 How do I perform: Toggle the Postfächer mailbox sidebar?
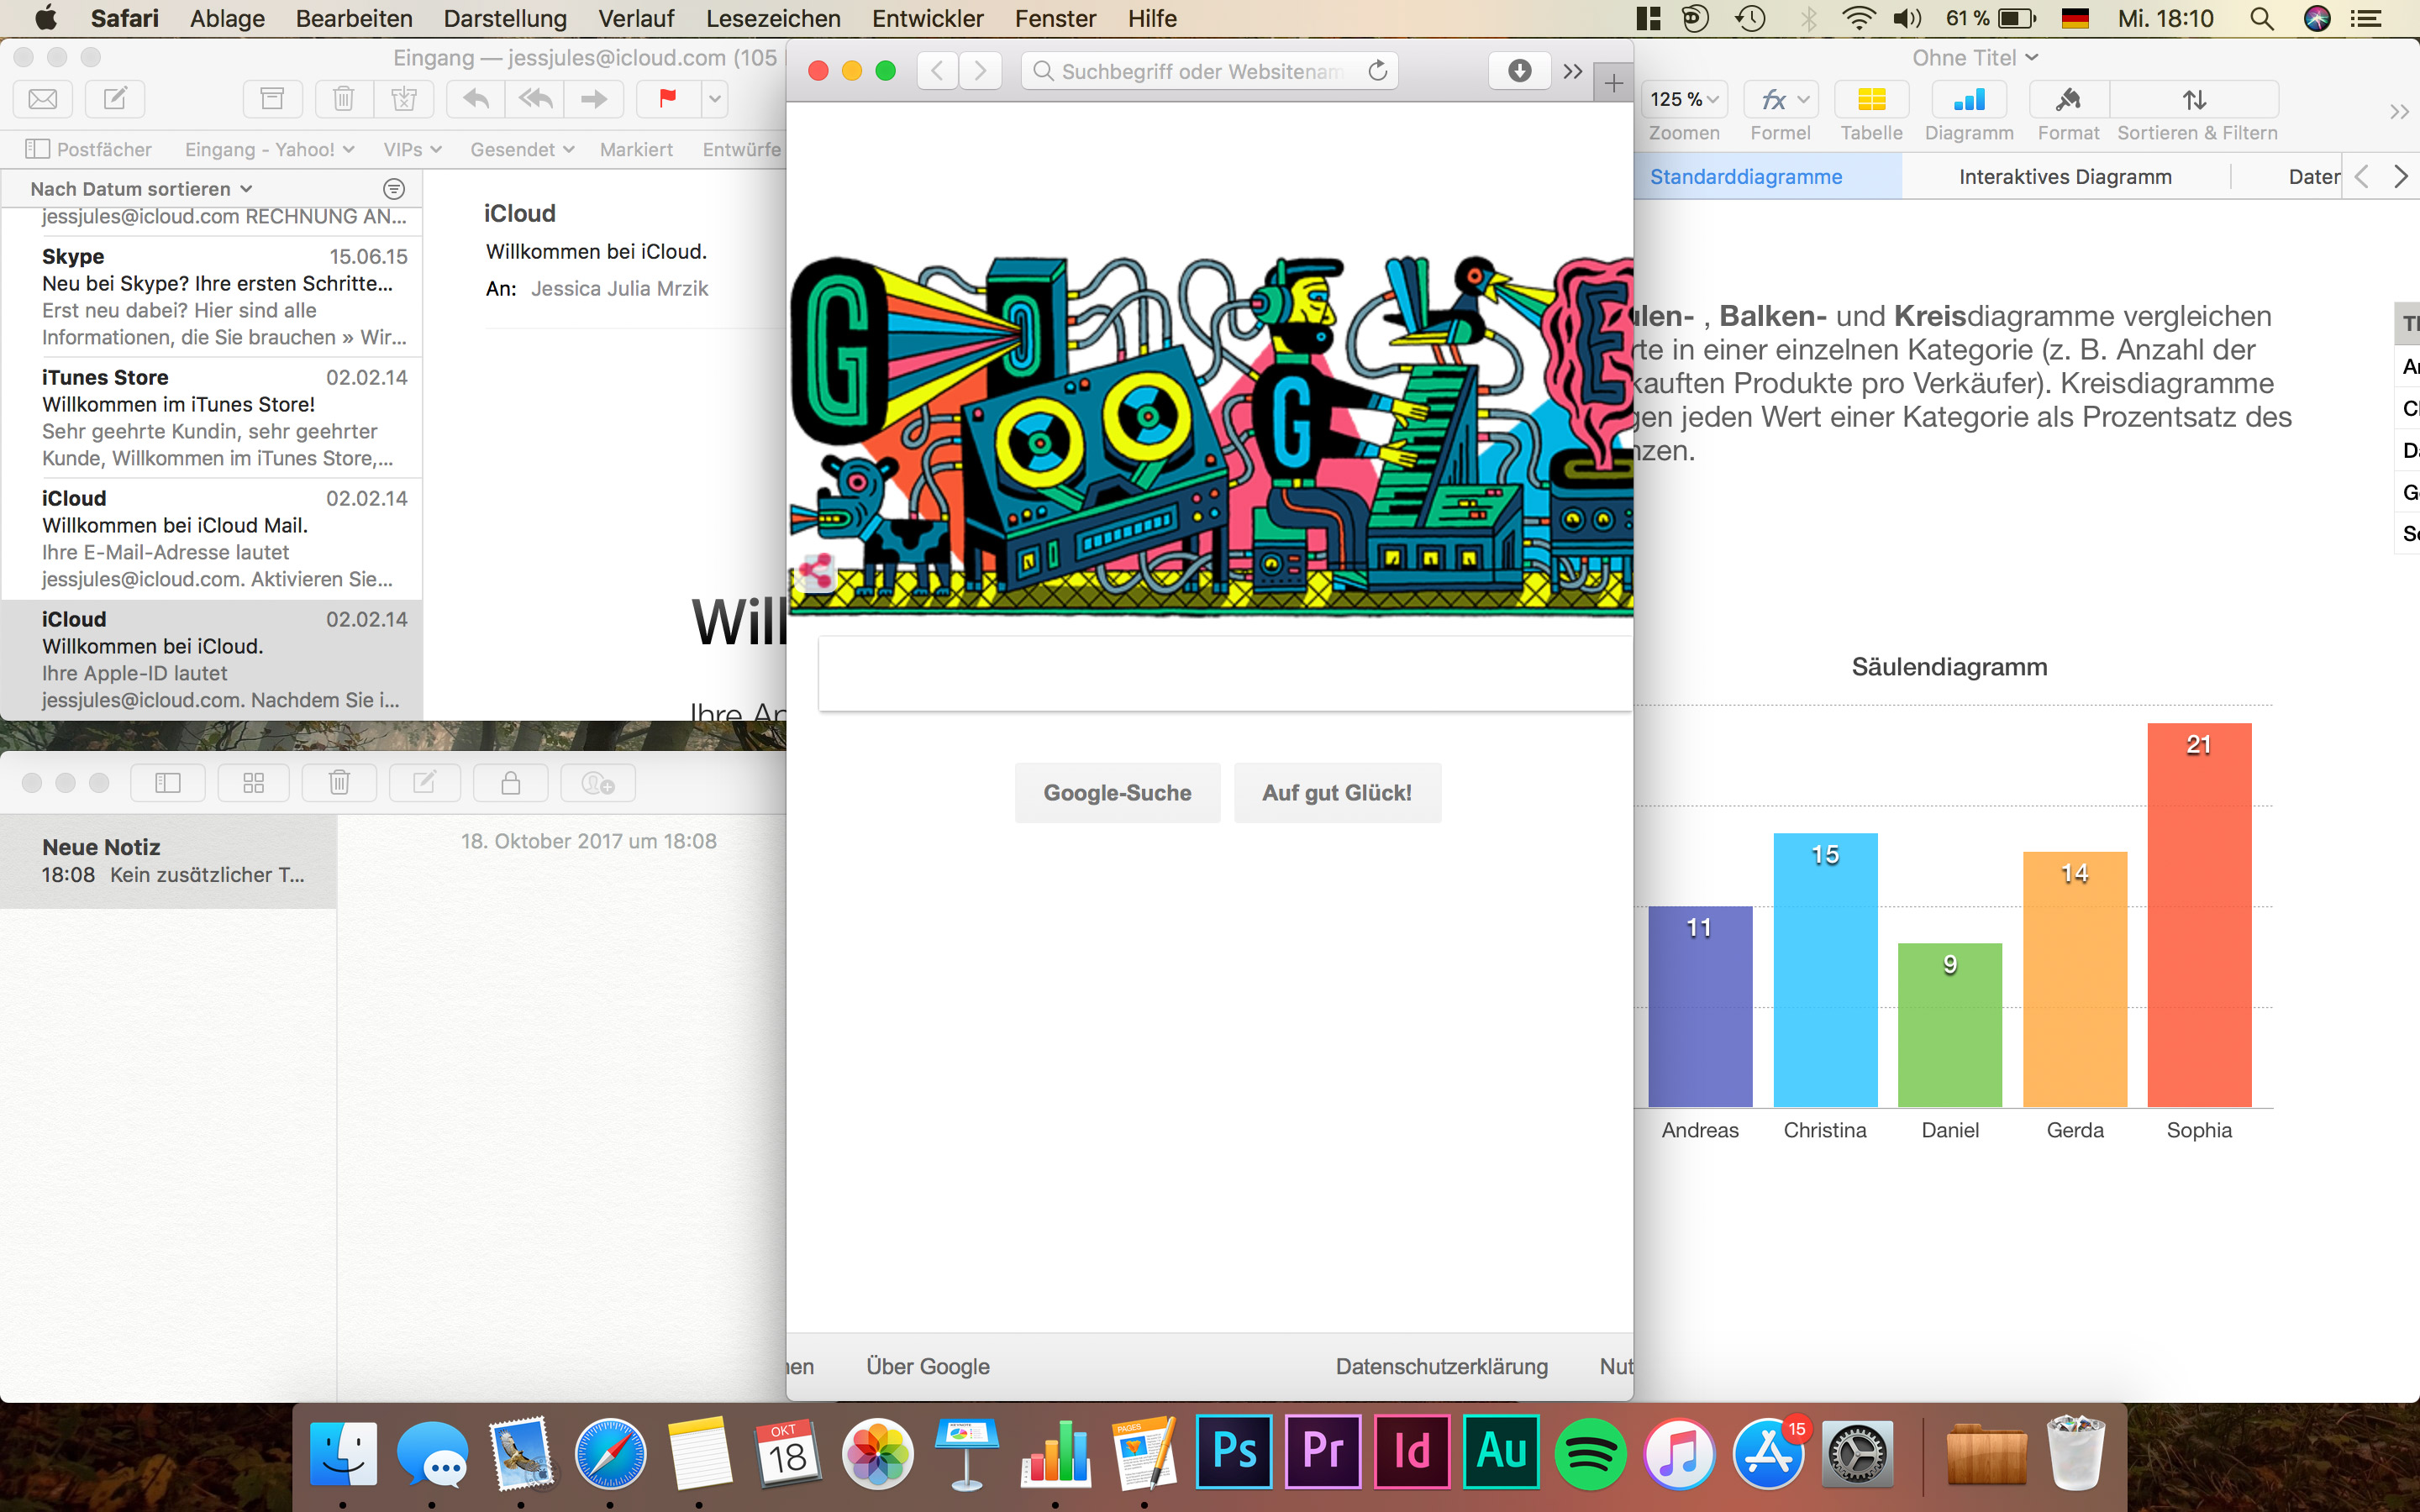tap(89, 149)
